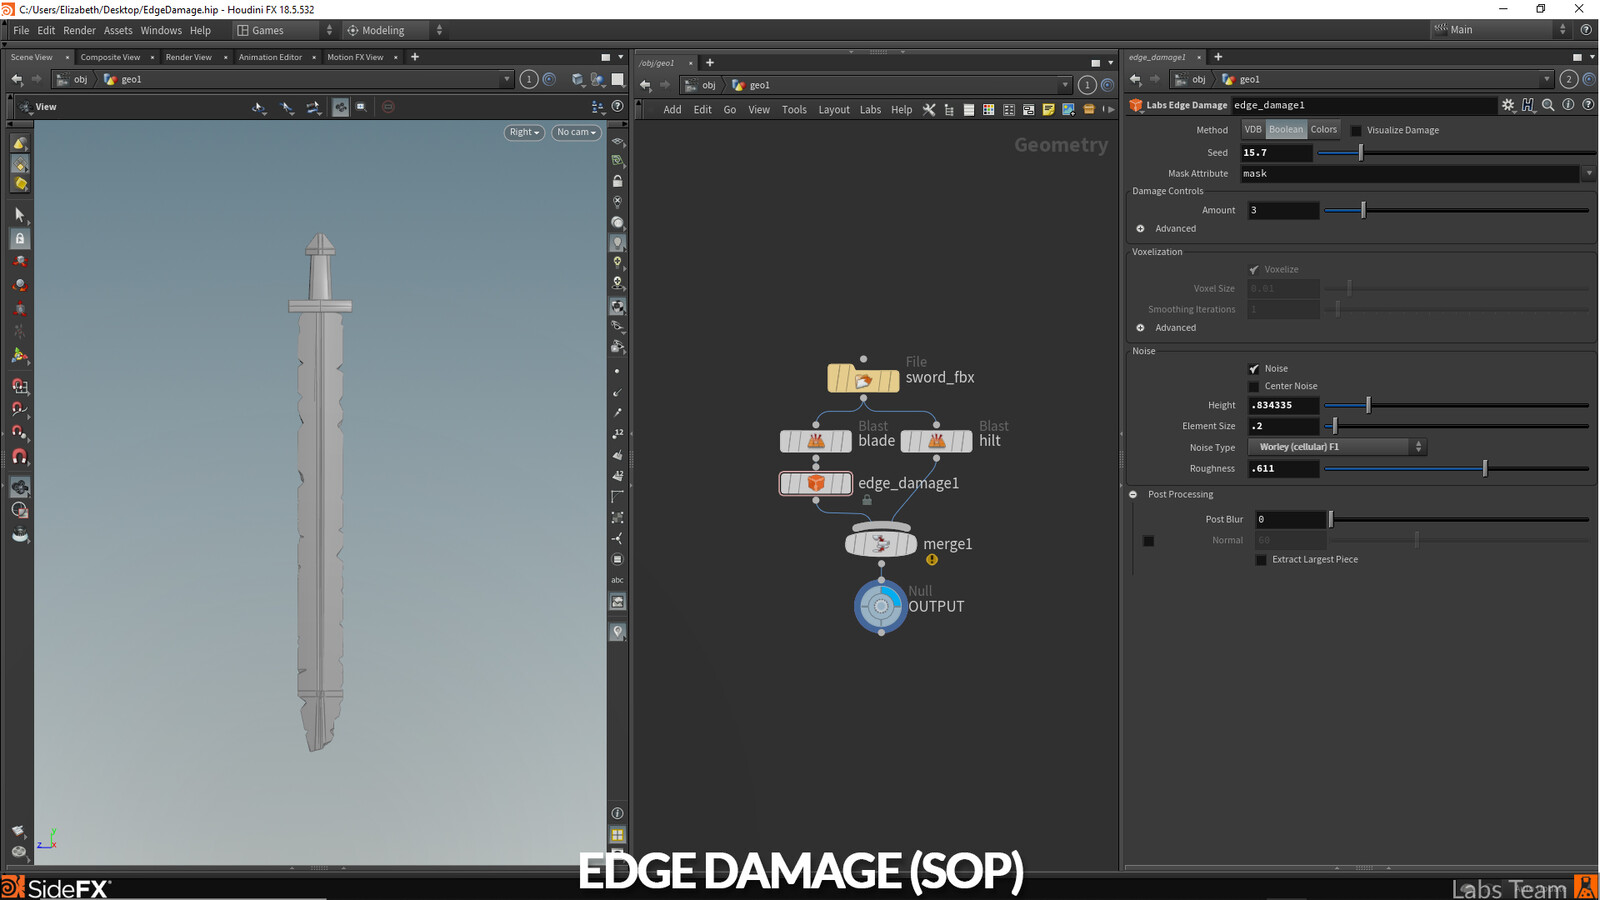Screen dimensions: 1600x900
Task: Select the VDB method button
Action: (x=1253, y=129)
